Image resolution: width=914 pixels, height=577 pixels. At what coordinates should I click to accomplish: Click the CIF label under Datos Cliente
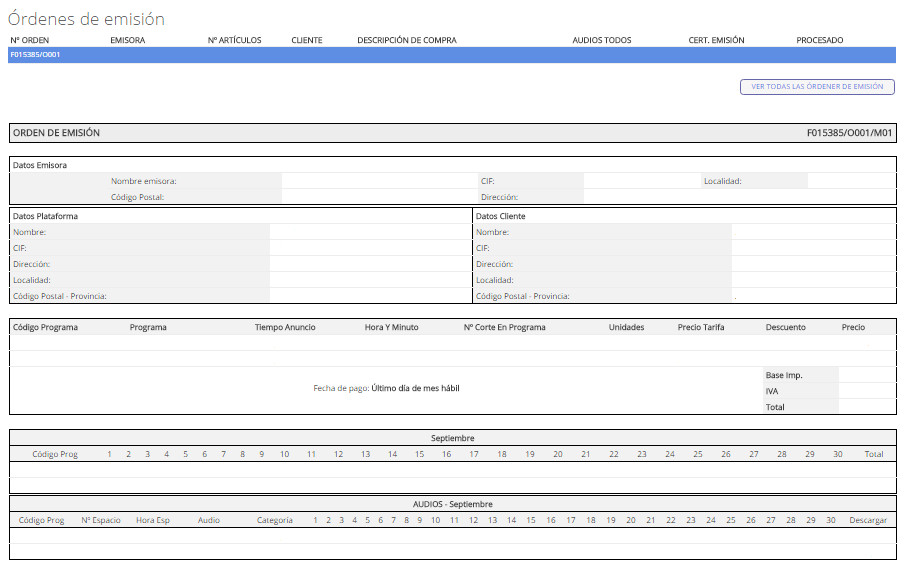482,248
